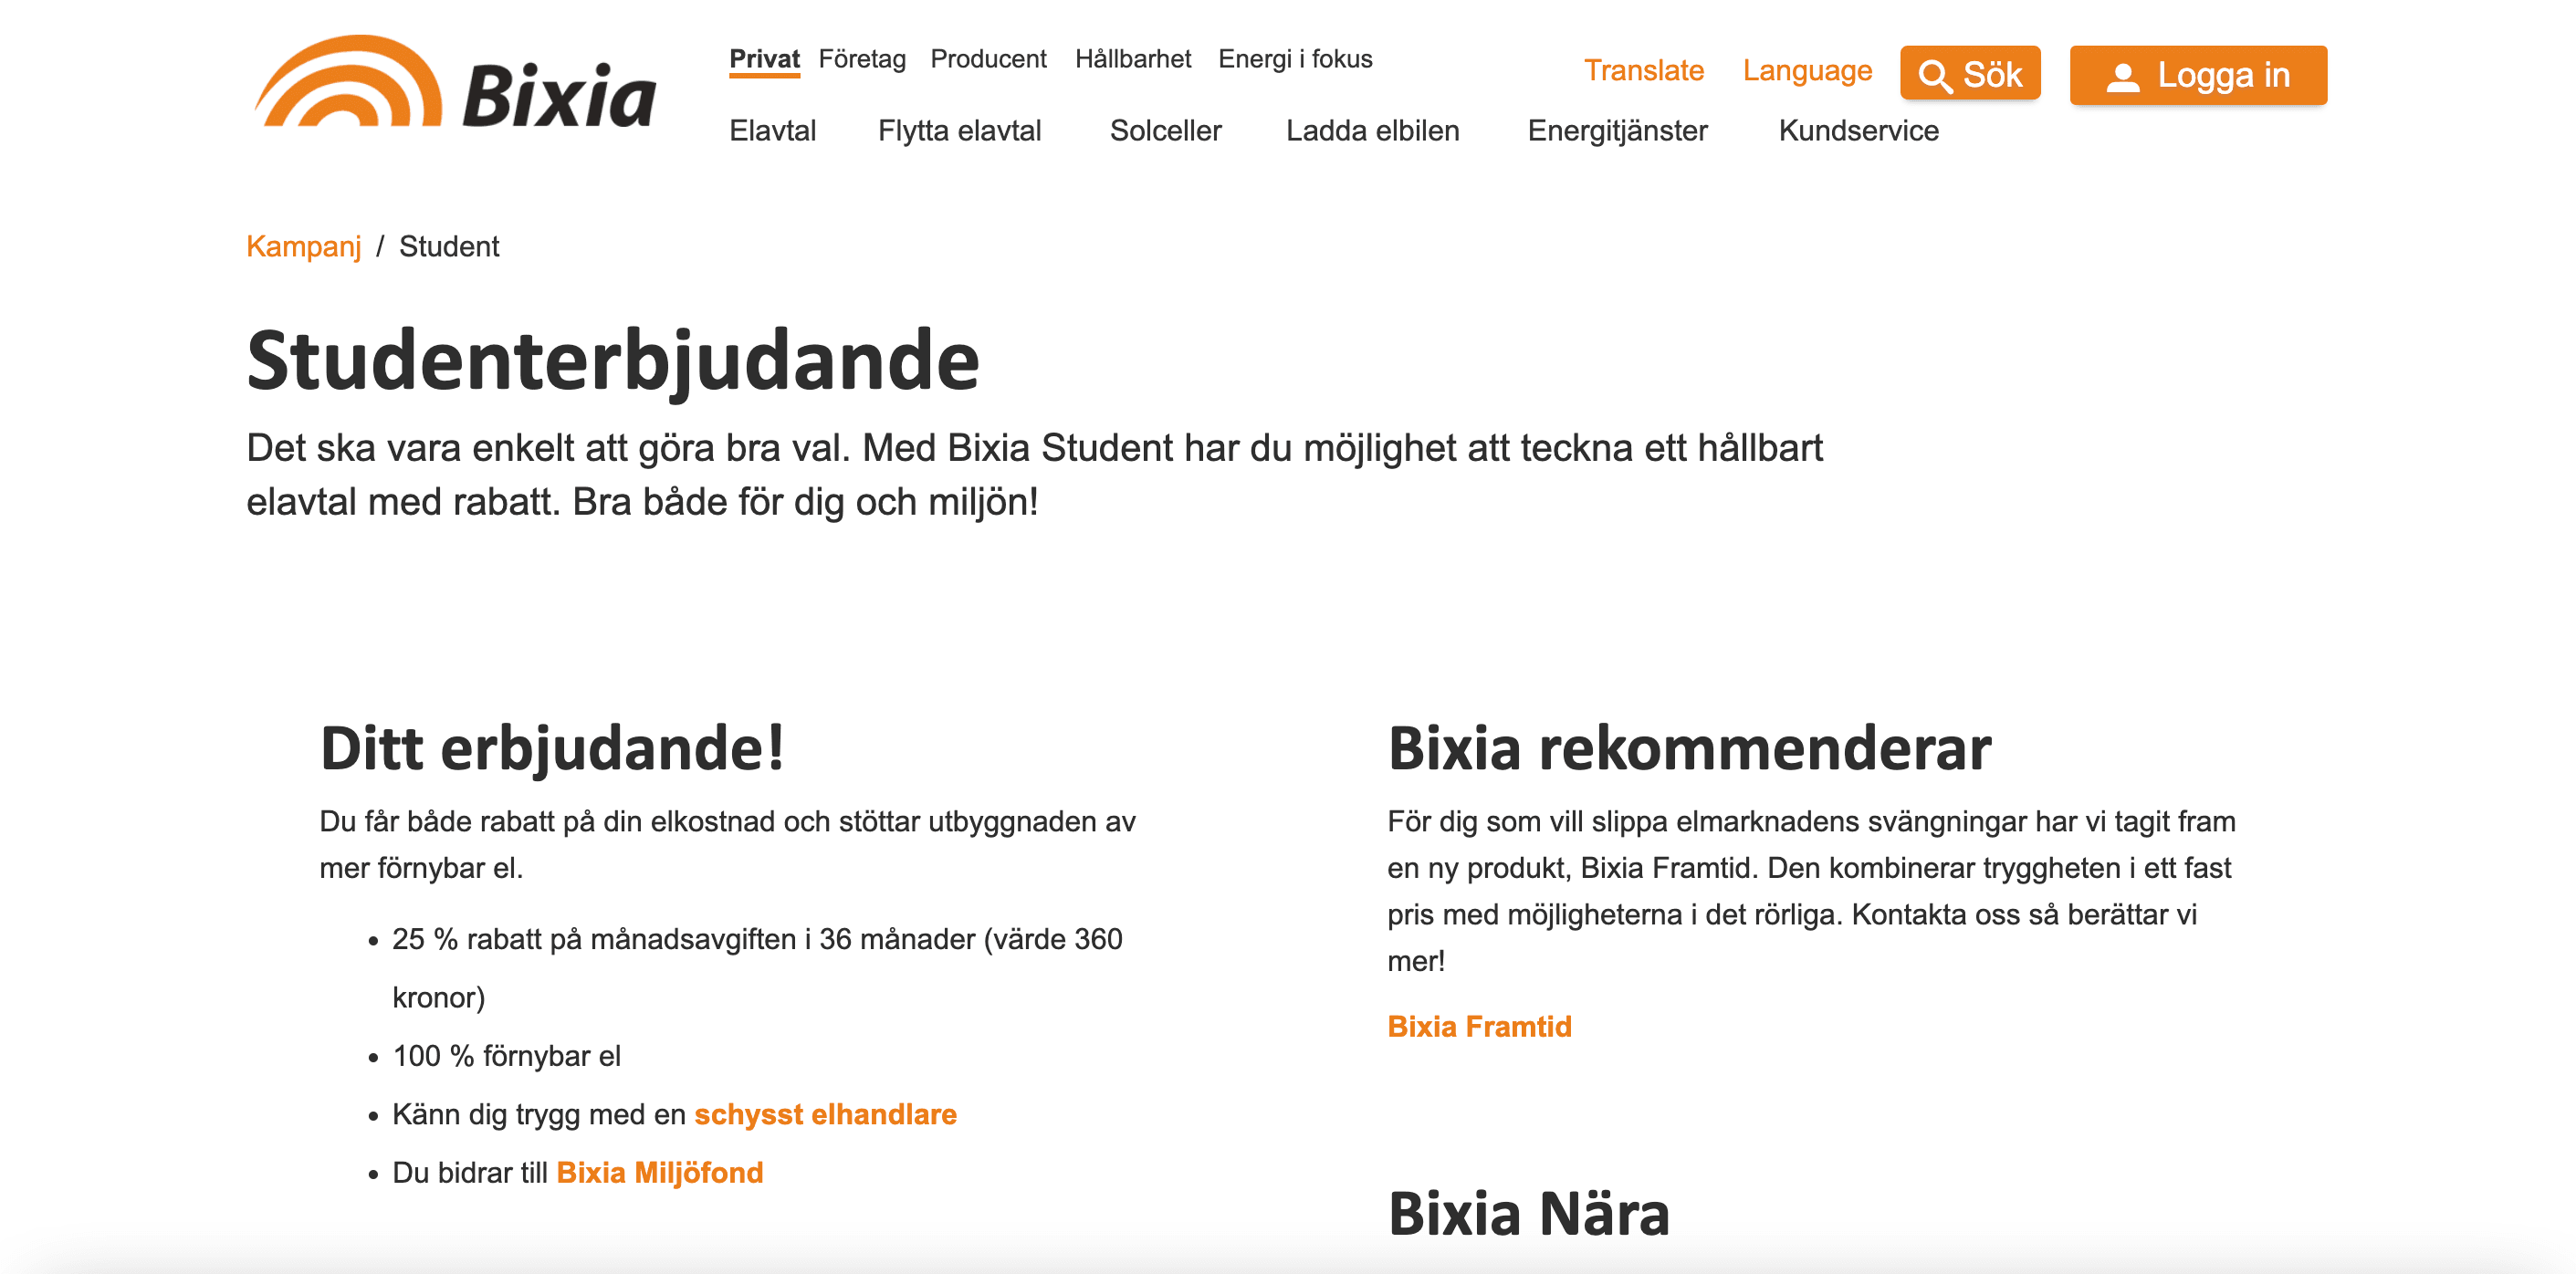This screenshot has height=1274, width=2576.
Task: Open the Bixia Miljöfond link
Action: point(659,1172)
